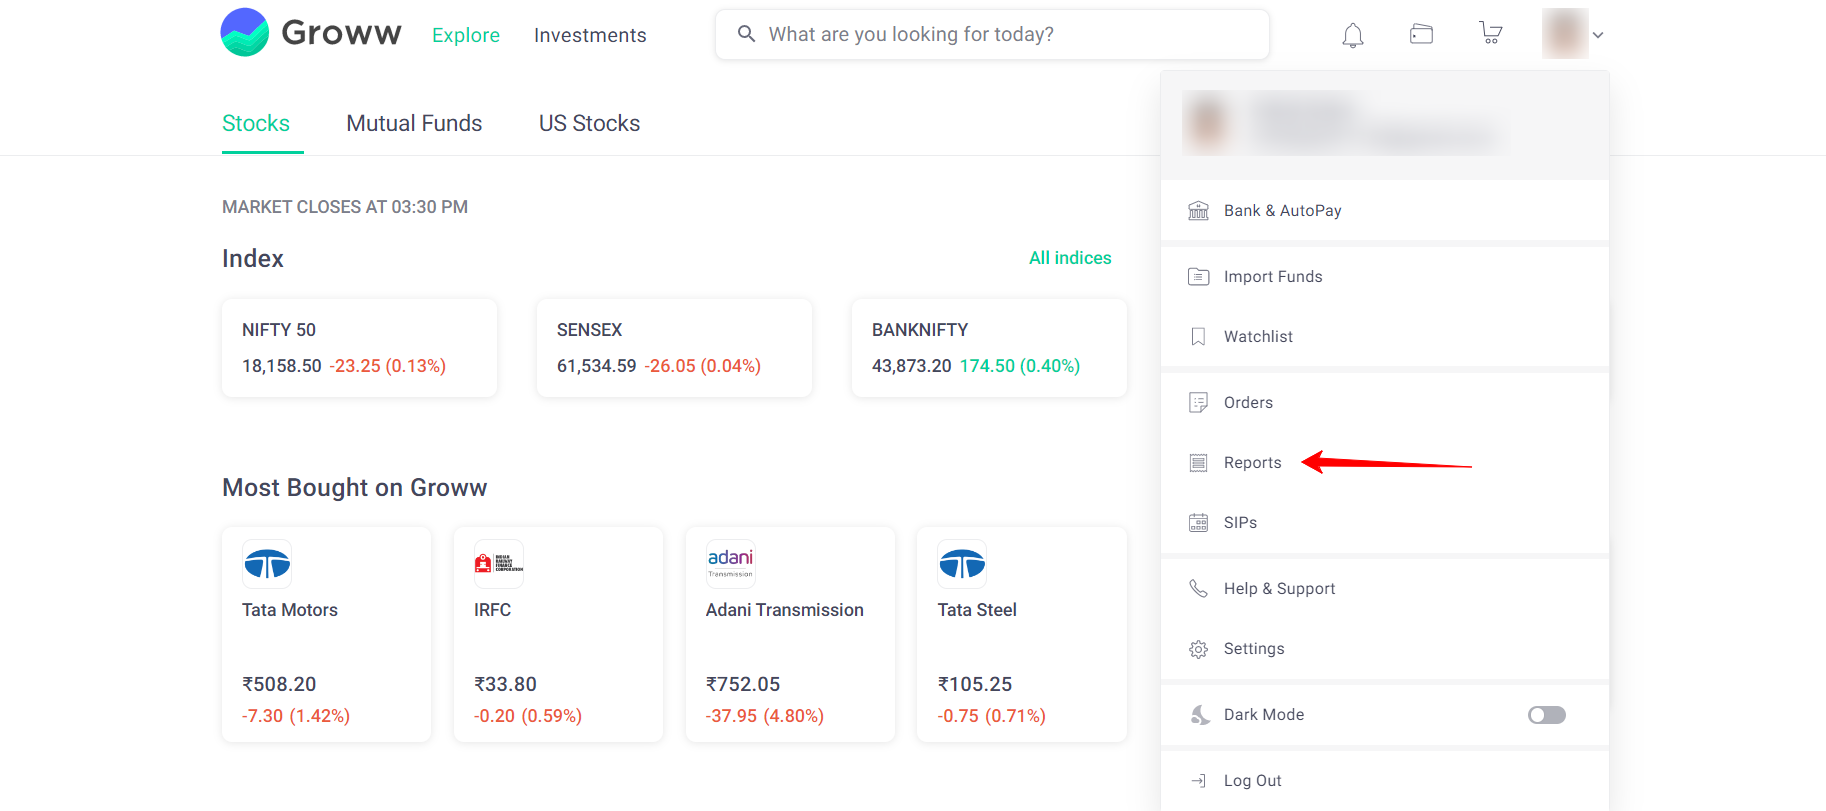This screenshot has height=811, width=1826.
Task: Switch to the US Stocks tab
Action: [589, 124]
